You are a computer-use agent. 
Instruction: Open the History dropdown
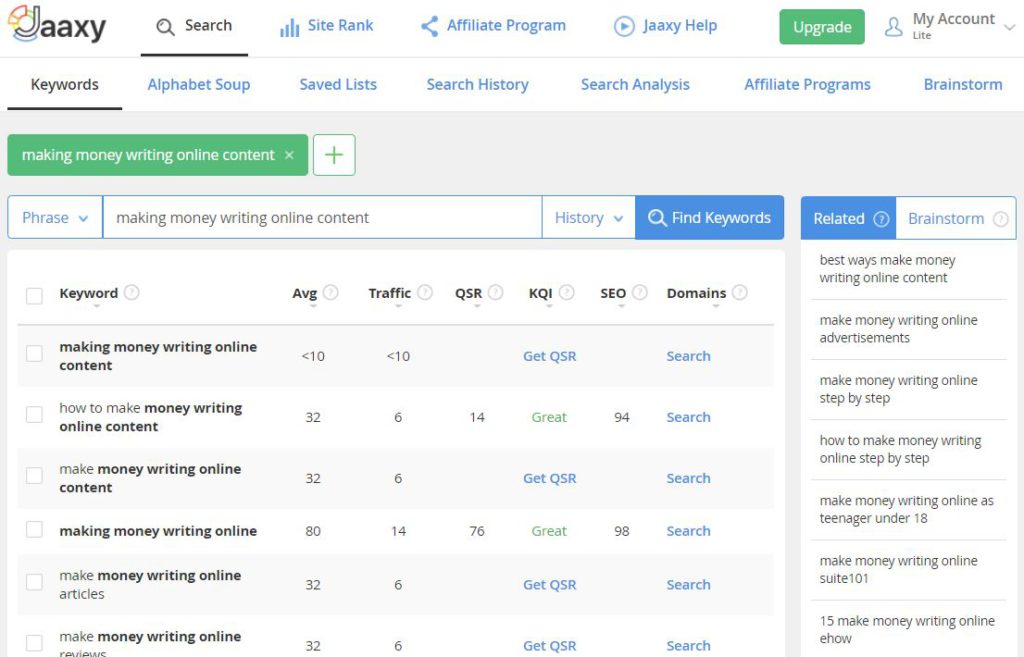588,217
